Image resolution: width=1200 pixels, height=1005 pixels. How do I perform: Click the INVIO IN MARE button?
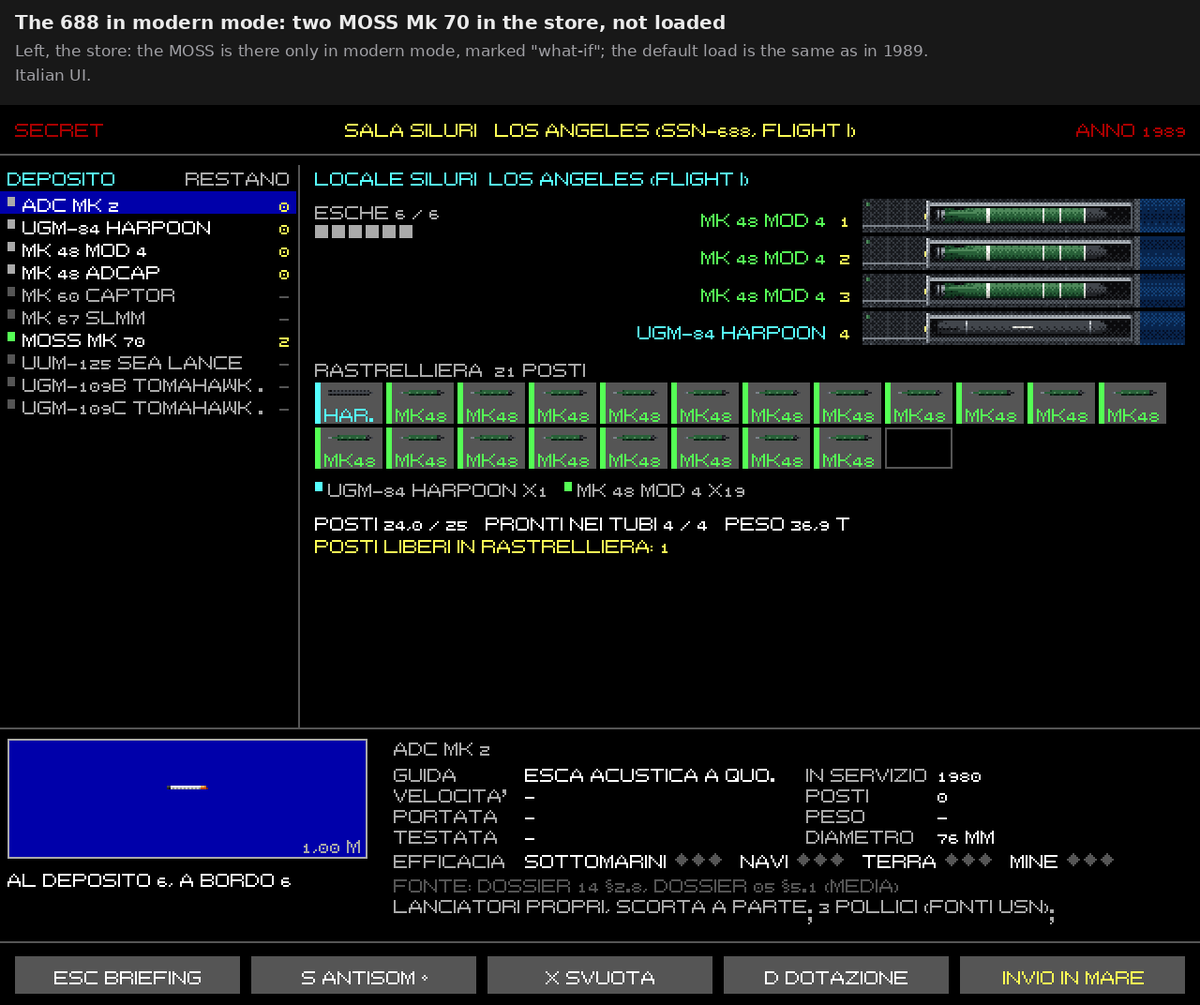pos(1072,977)
